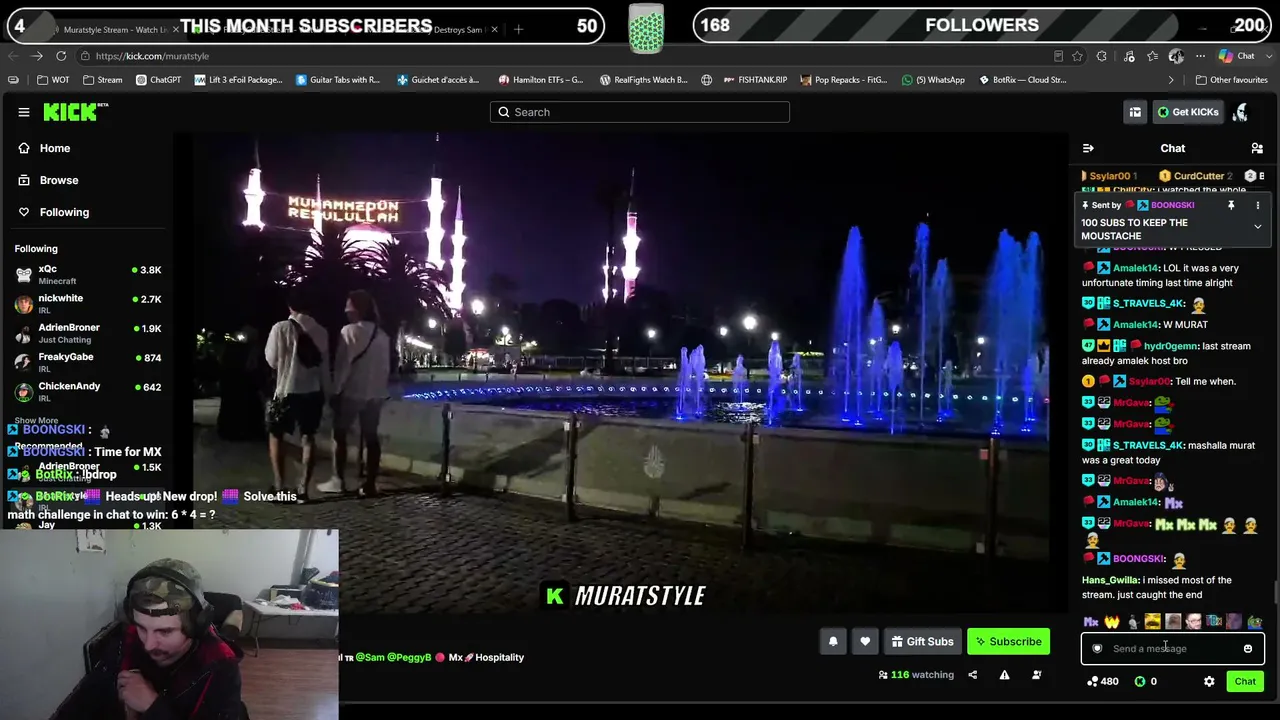This screenshot has height=720, width=1280.
Task: Open Hans_Gwilla username in chat
Action: (x=1110, y=580)
